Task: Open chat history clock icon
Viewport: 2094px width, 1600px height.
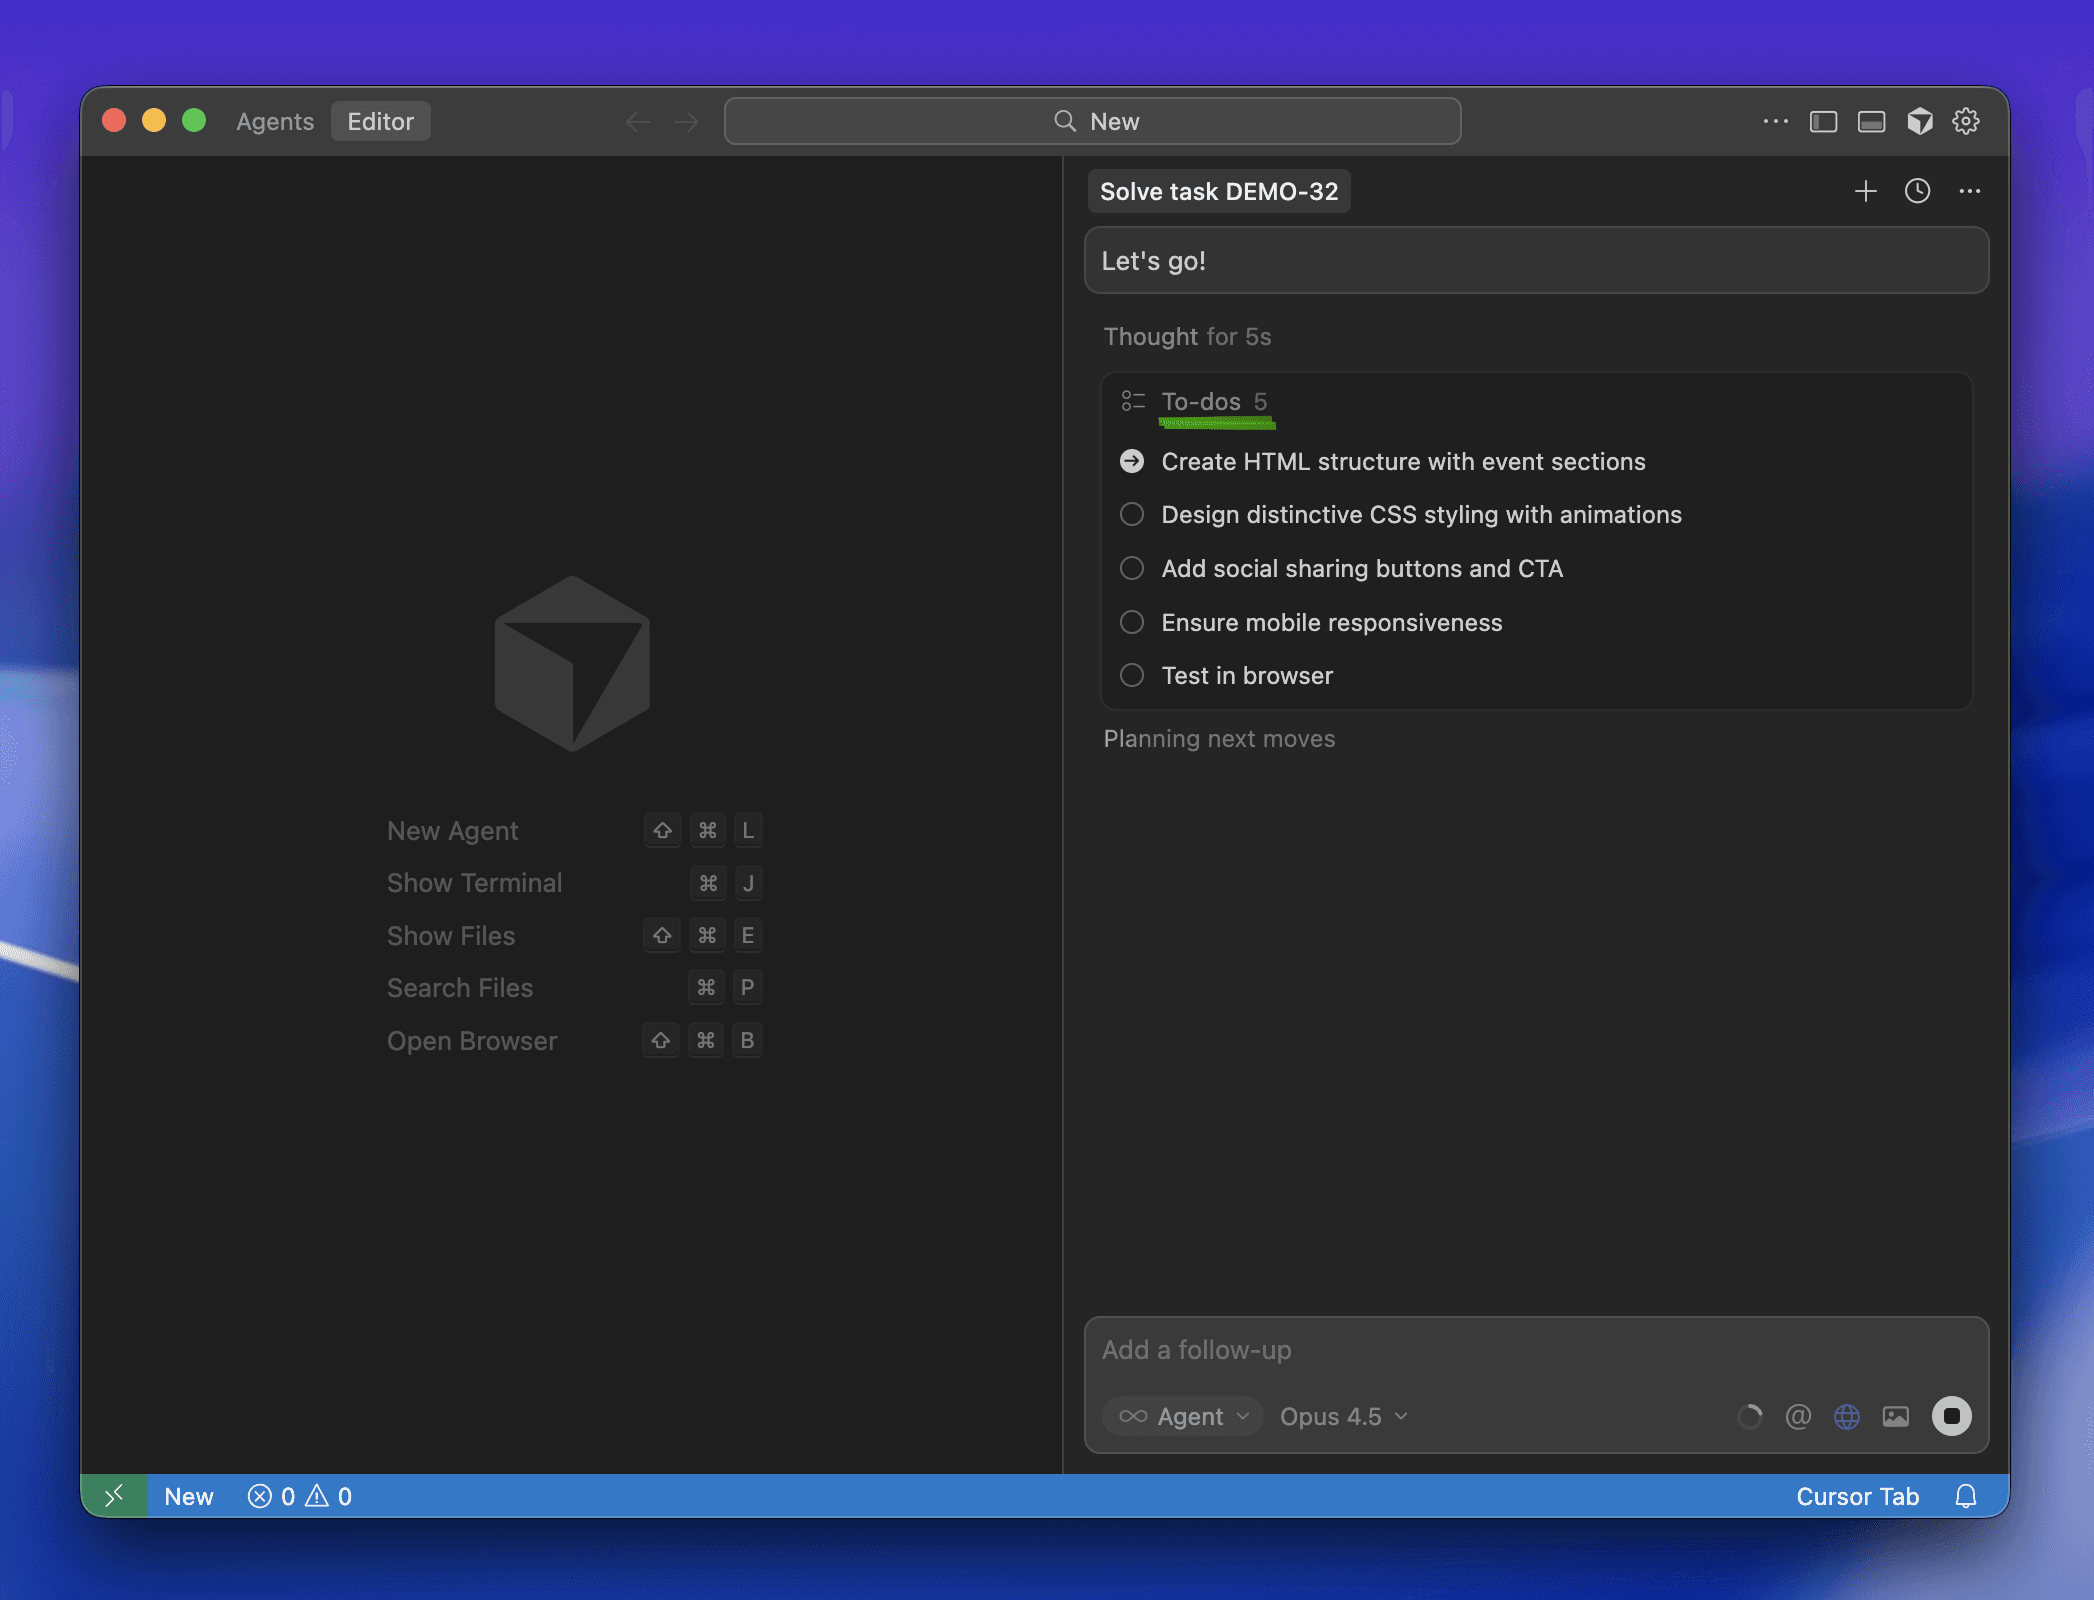Action: point(1917,191)
